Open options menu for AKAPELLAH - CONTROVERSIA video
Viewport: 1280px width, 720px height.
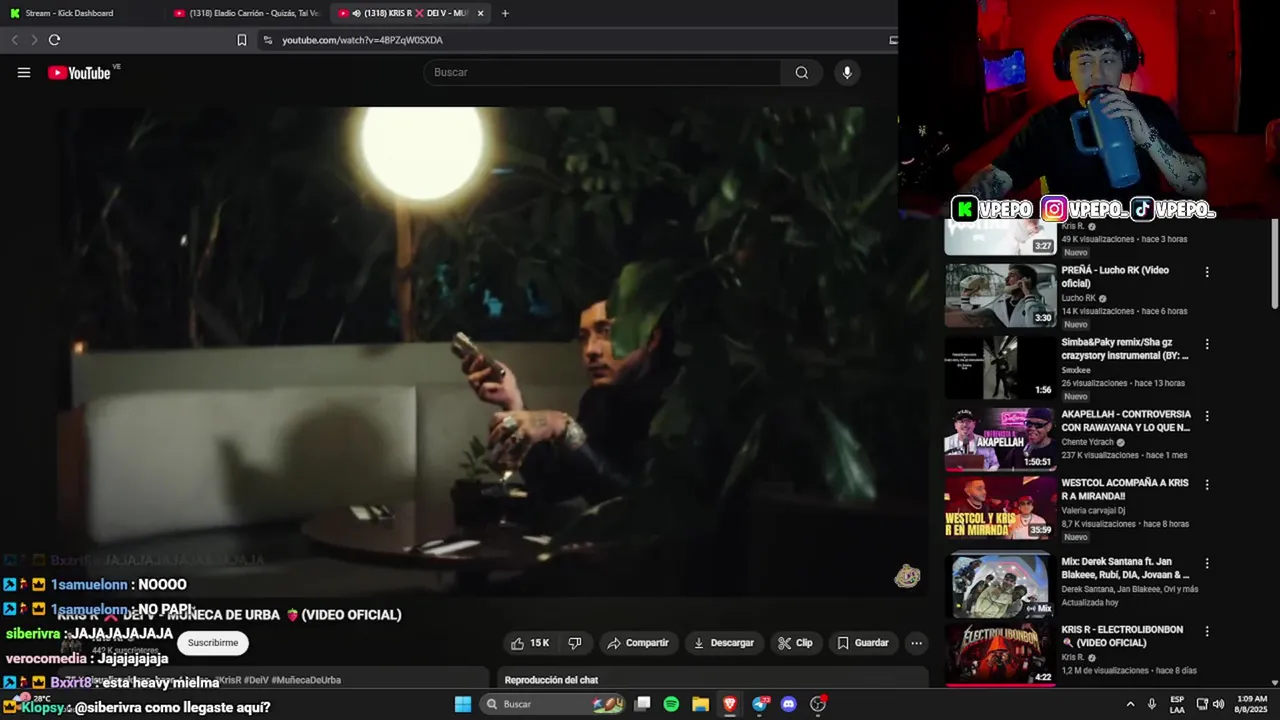click(1207, 416)
